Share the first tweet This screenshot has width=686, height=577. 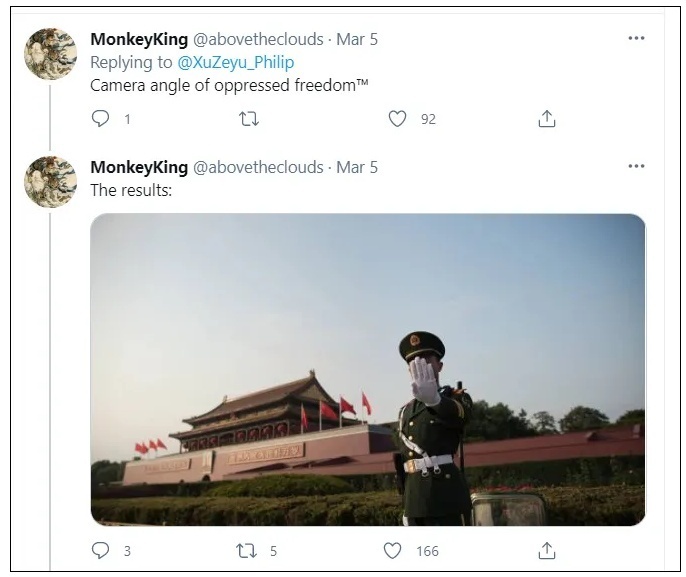tap(546, 119)
